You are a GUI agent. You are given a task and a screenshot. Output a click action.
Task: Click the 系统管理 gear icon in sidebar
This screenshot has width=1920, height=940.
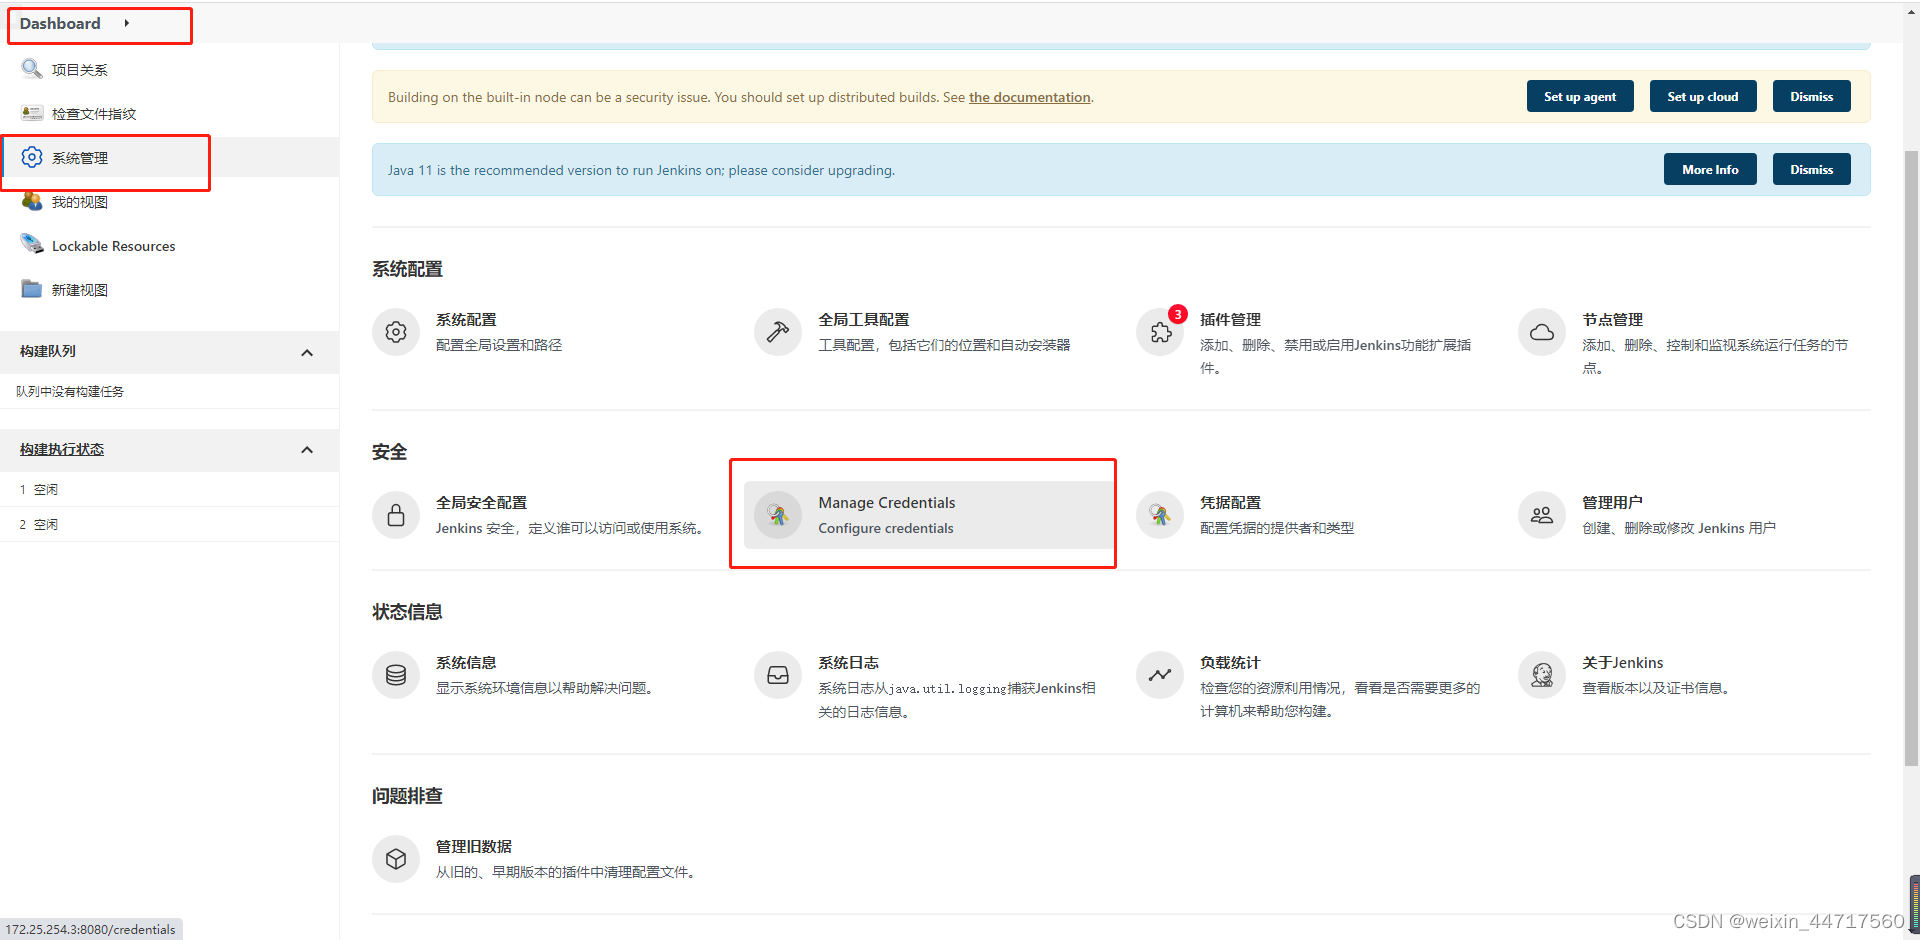pyautogui.click(x=32, y=157)
